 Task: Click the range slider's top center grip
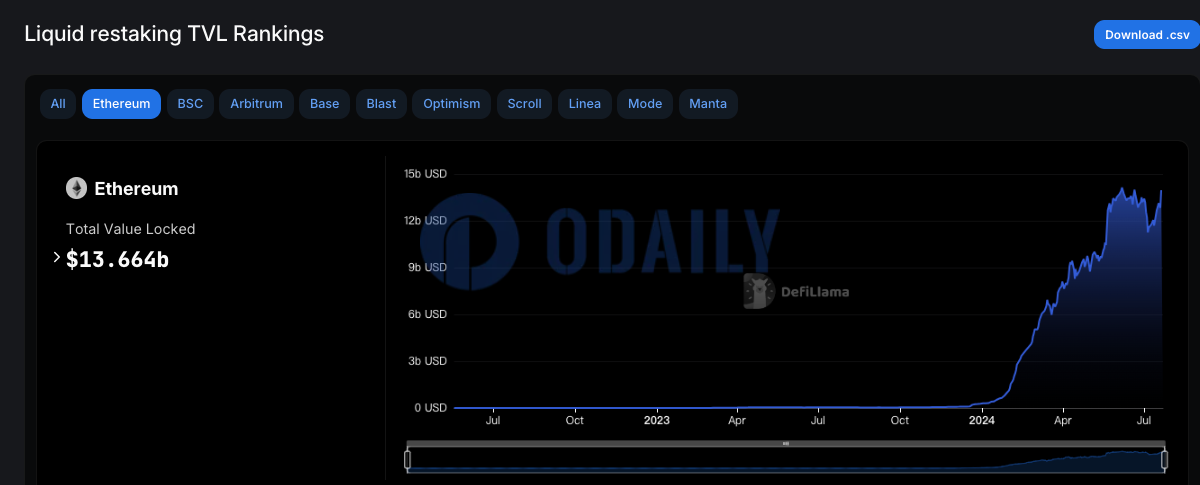pos(786,443)
